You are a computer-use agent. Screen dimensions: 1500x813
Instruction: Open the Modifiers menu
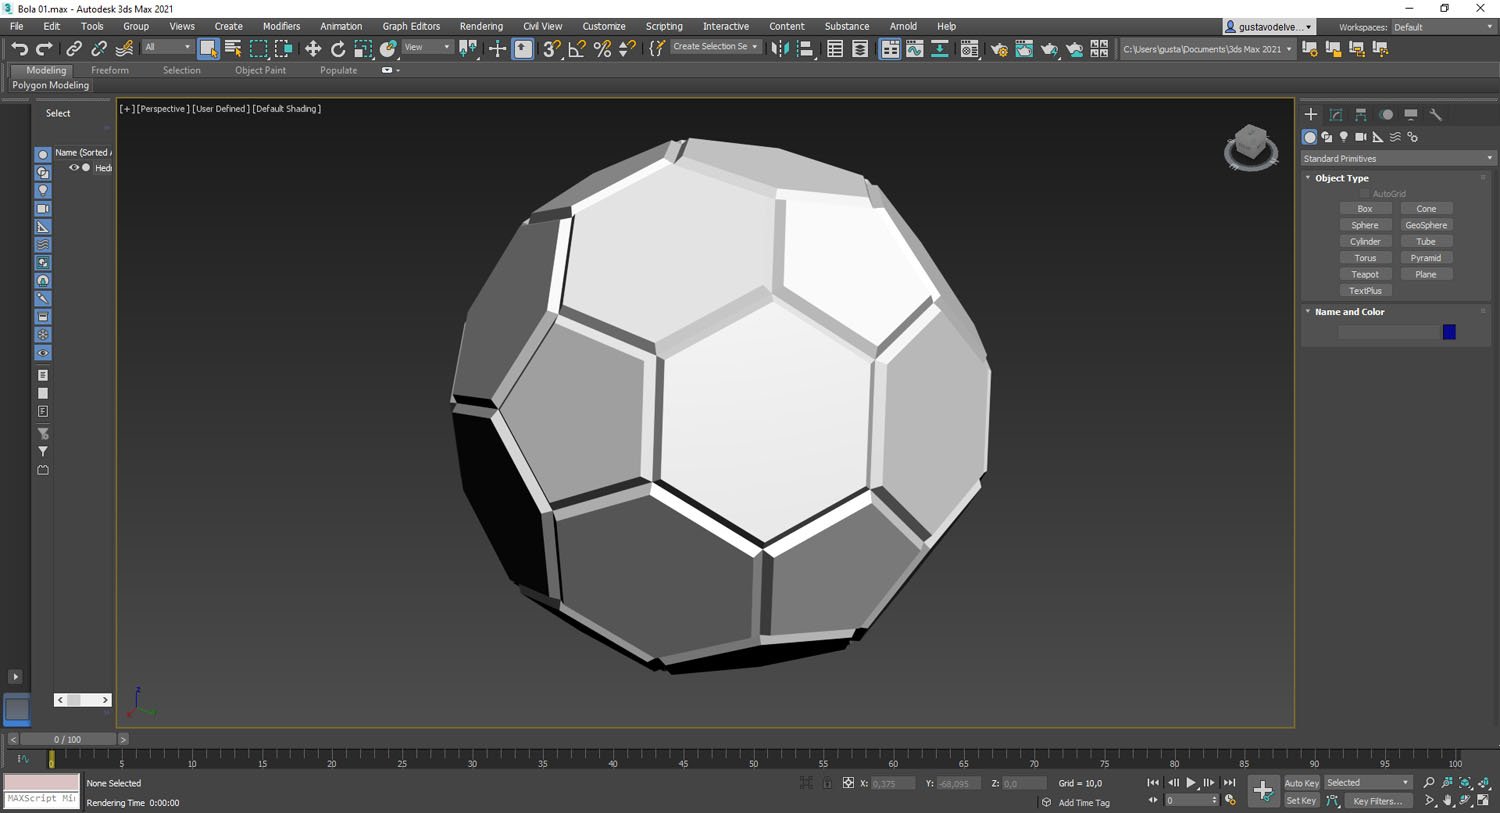(x=281, y=26)
